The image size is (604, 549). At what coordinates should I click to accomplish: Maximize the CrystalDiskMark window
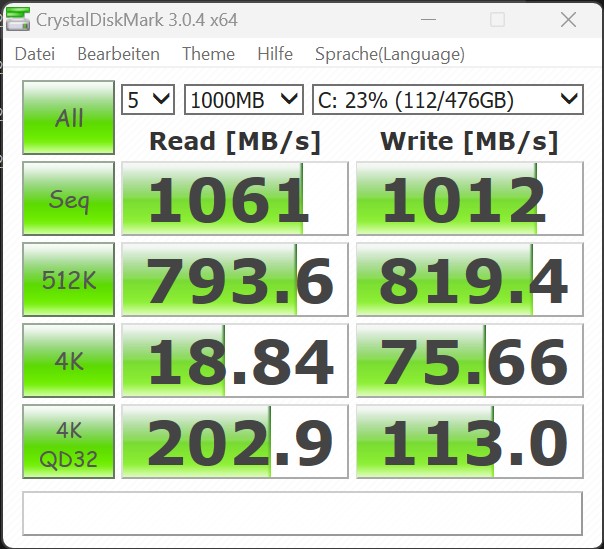(x=497, y=20)
